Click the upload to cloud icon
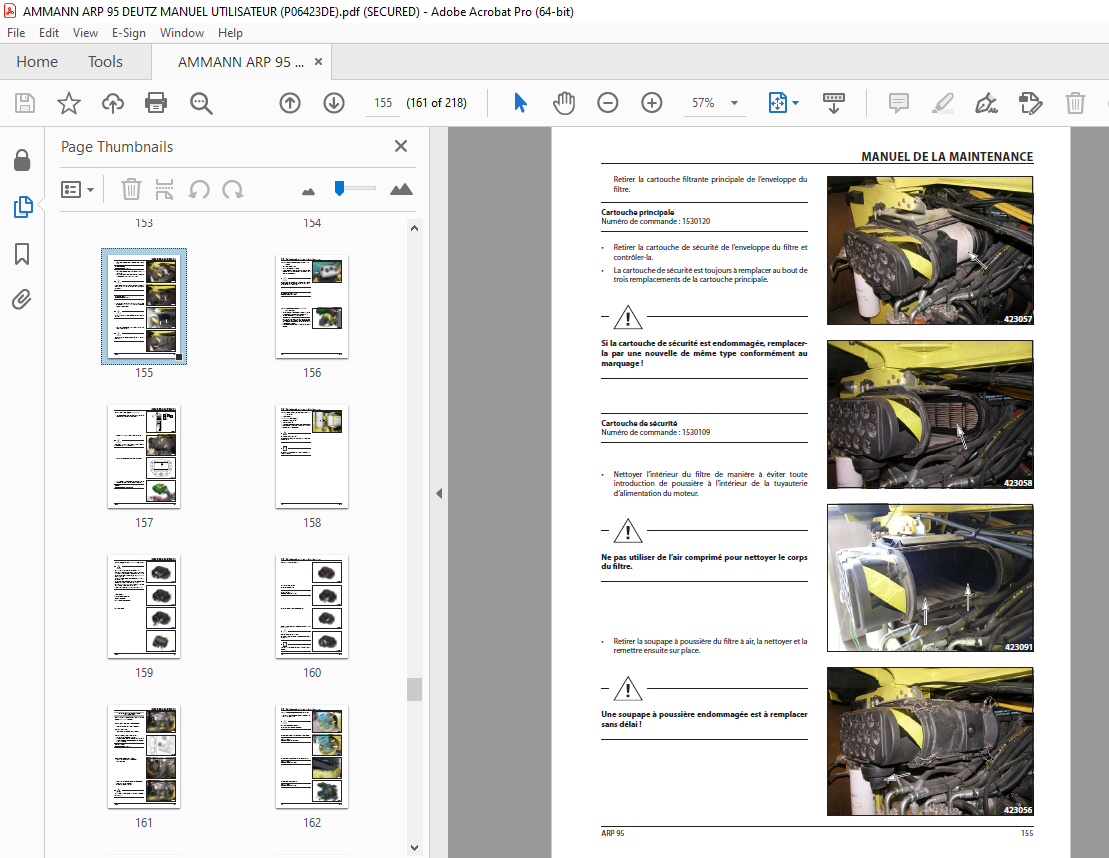This screenshot has height=858, width=1109. [x=112, y=103]
